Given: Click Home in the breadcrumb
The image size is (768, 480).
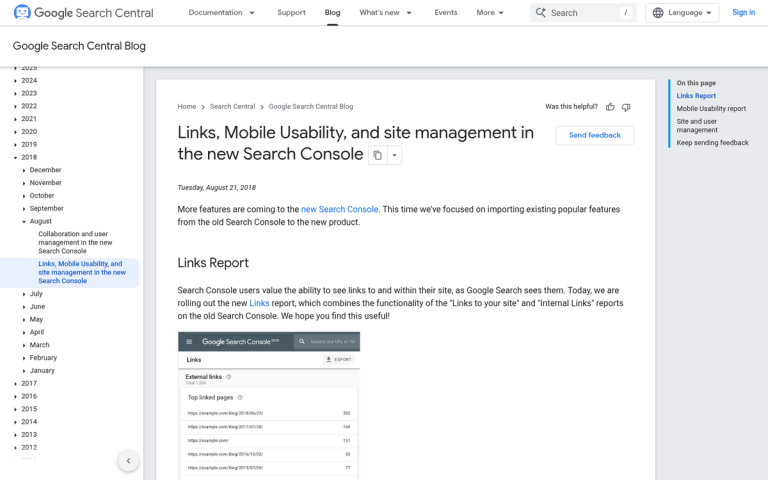Looking at the screenshot, I should pyautogui.click(x=187, y=106).
